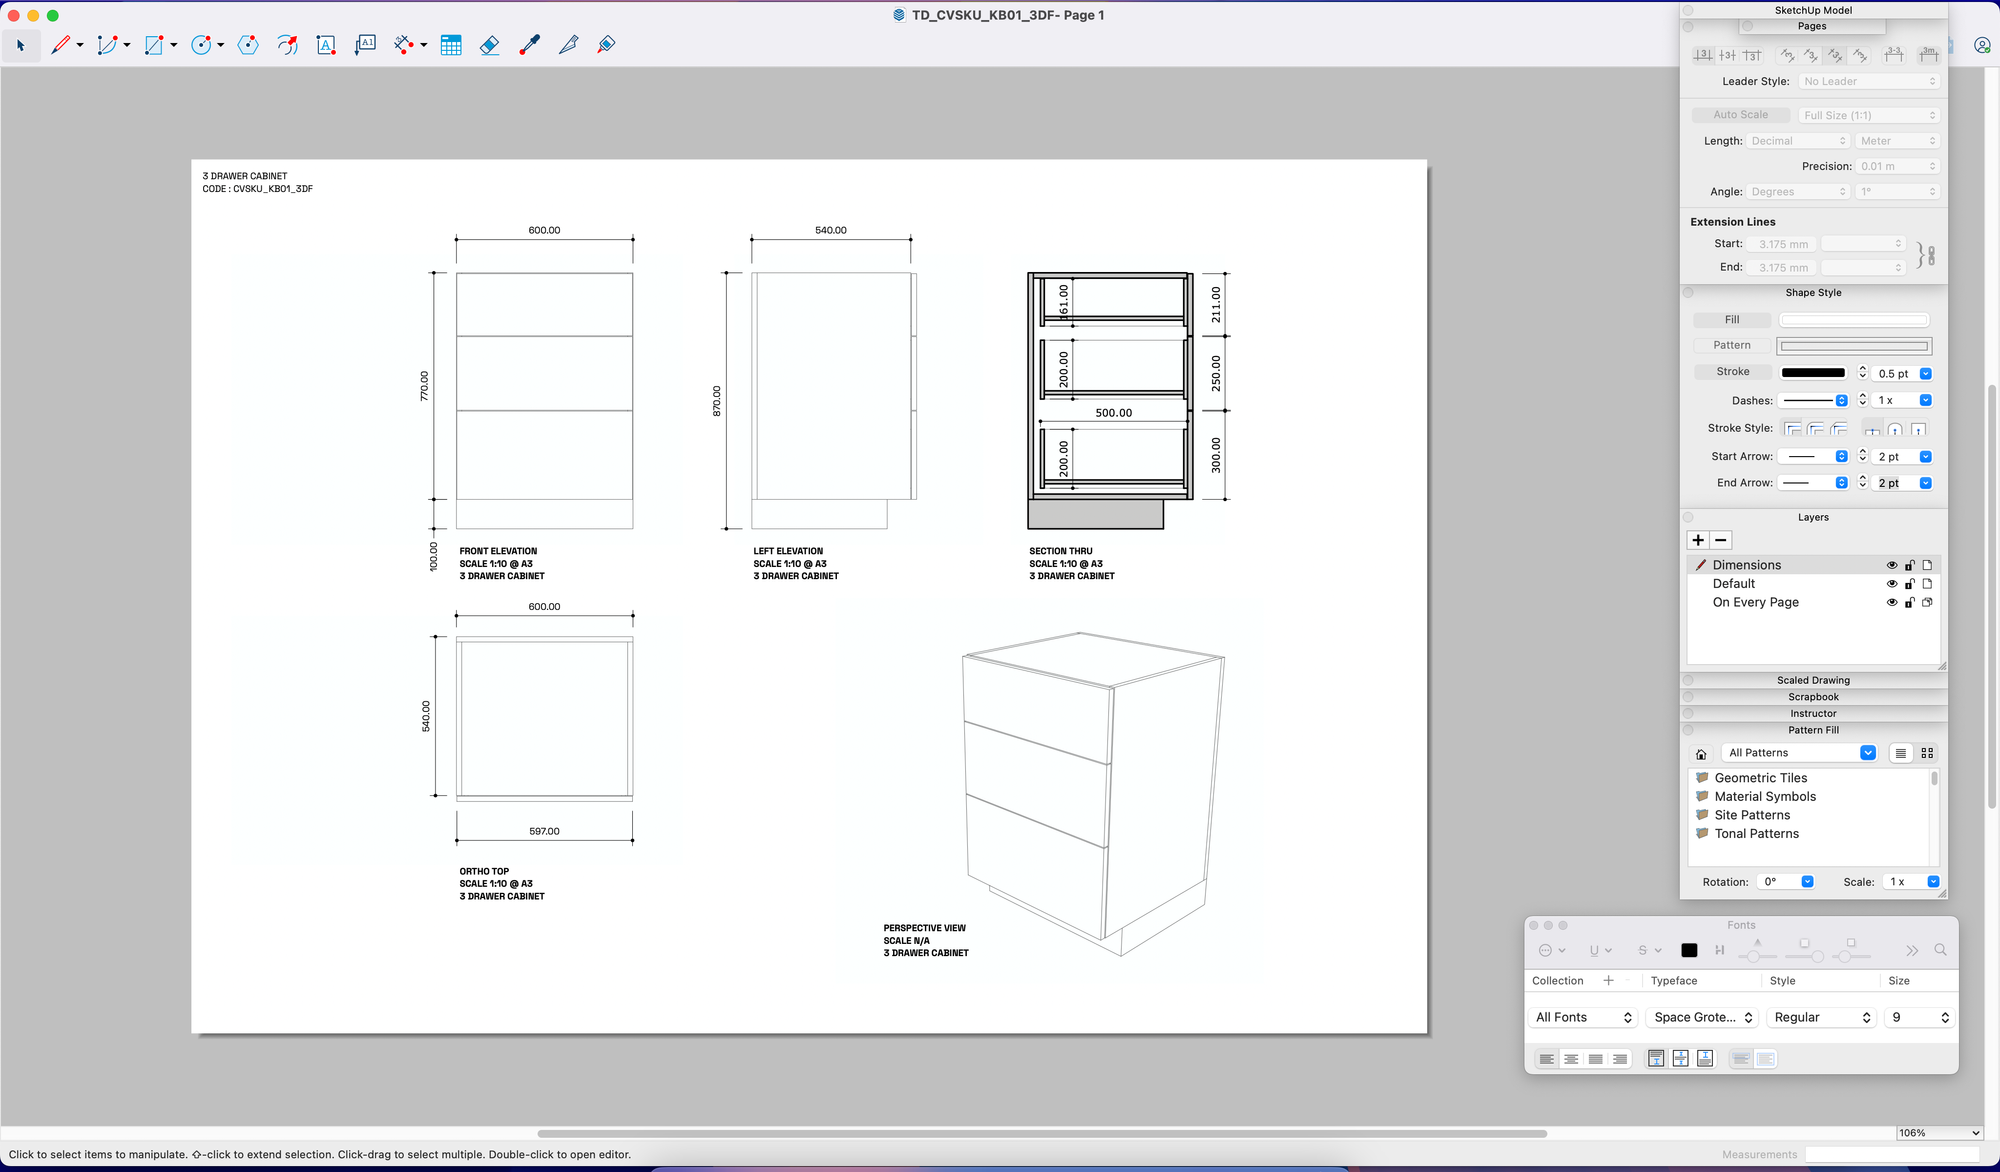
Task: Select the Style eyedropper tool
Action: [529, 45]
